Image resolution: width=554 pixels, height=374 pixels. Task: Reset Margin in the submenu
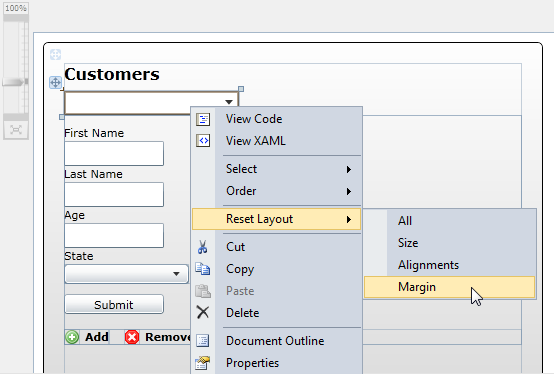click(449, 287)
